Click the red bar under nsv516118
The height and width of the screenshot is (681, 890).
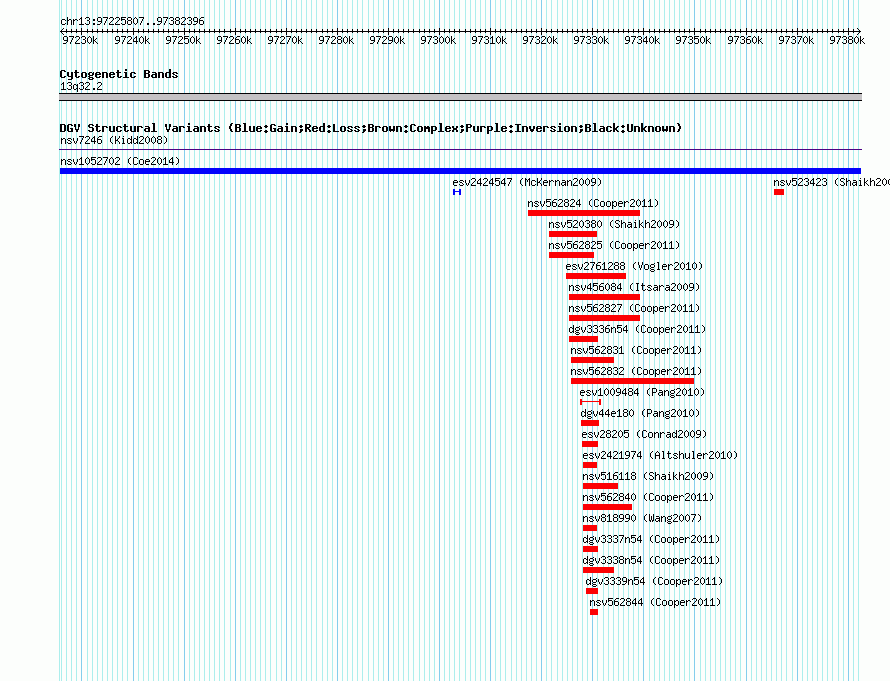pyautogui.click(x=600, y=486)
